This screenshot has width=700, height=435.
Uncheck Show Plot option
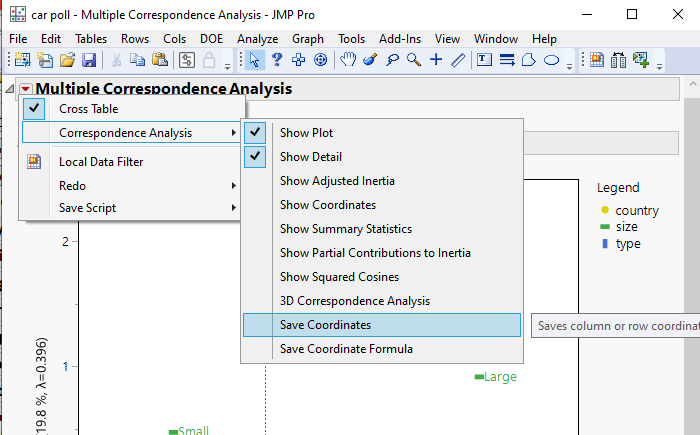click(306, 133)
